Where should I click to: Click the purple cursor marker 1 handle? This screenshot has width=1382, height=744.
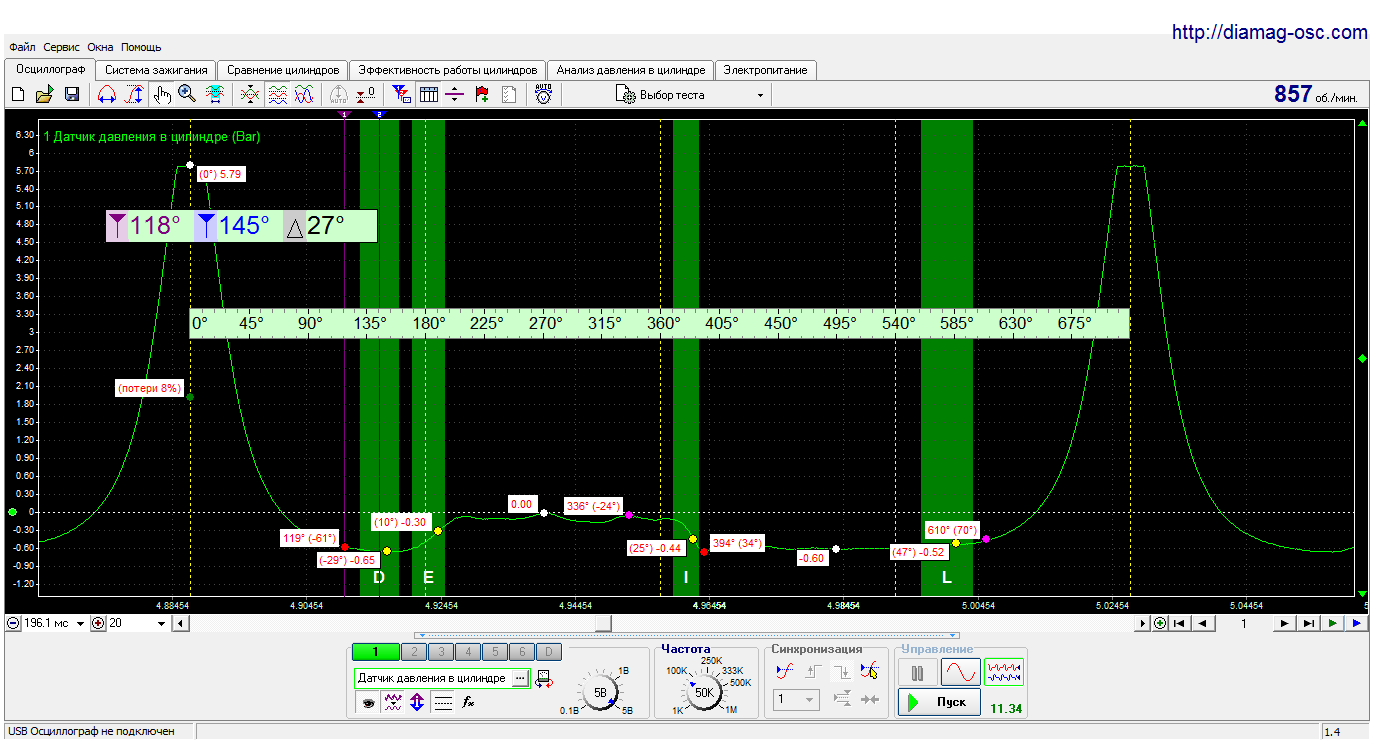[345, 115]
